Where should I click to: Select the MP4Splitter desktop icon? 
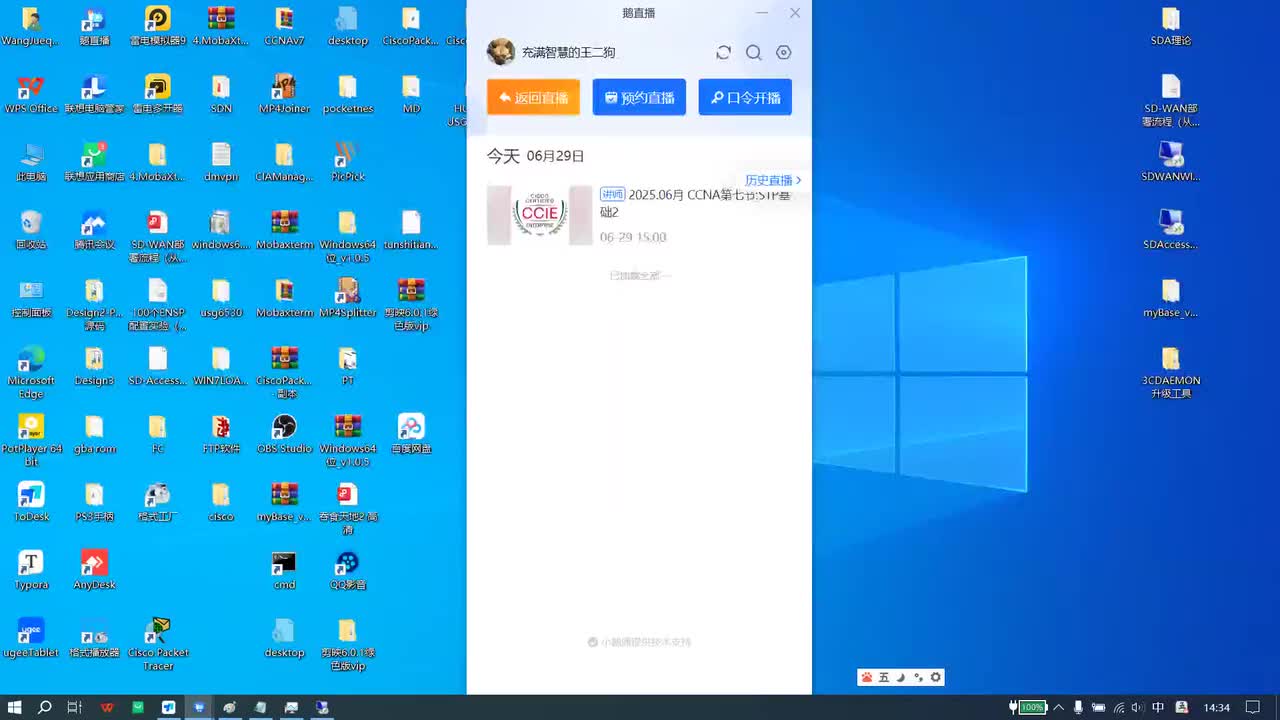point(348,298)
